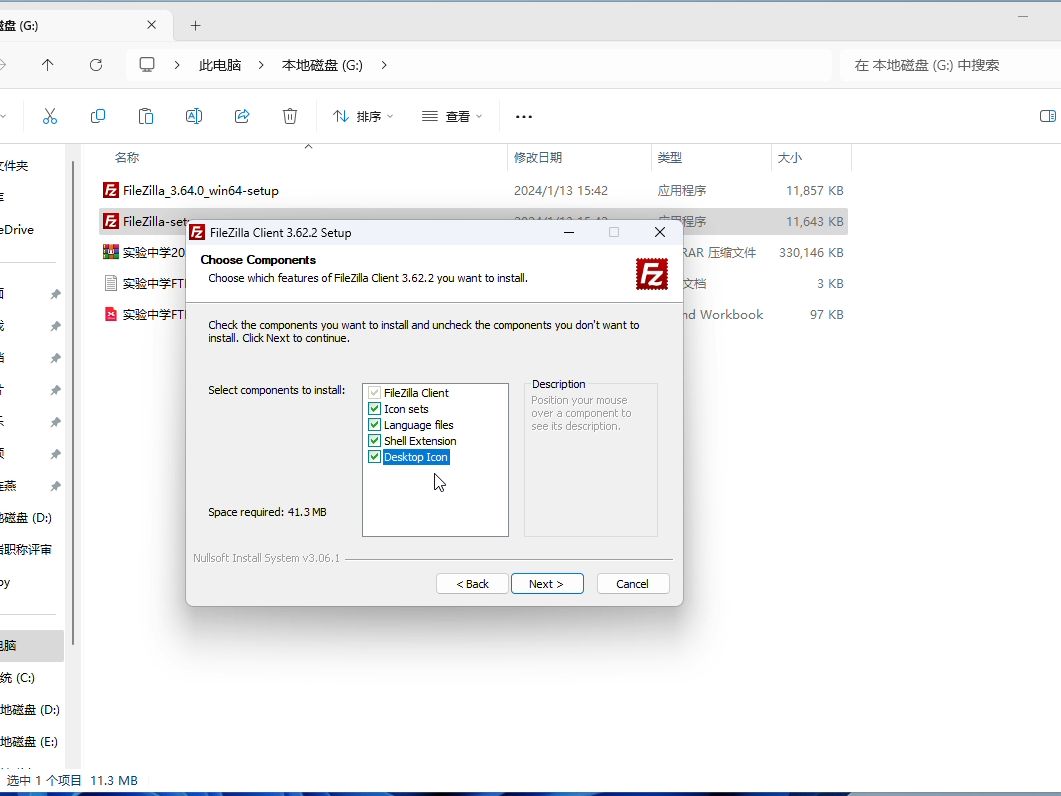Screen dimensions: 1061x796
Task: Click 本地磁盘 (G:) breadcrumb segment
Action: [x=322, y=65]
